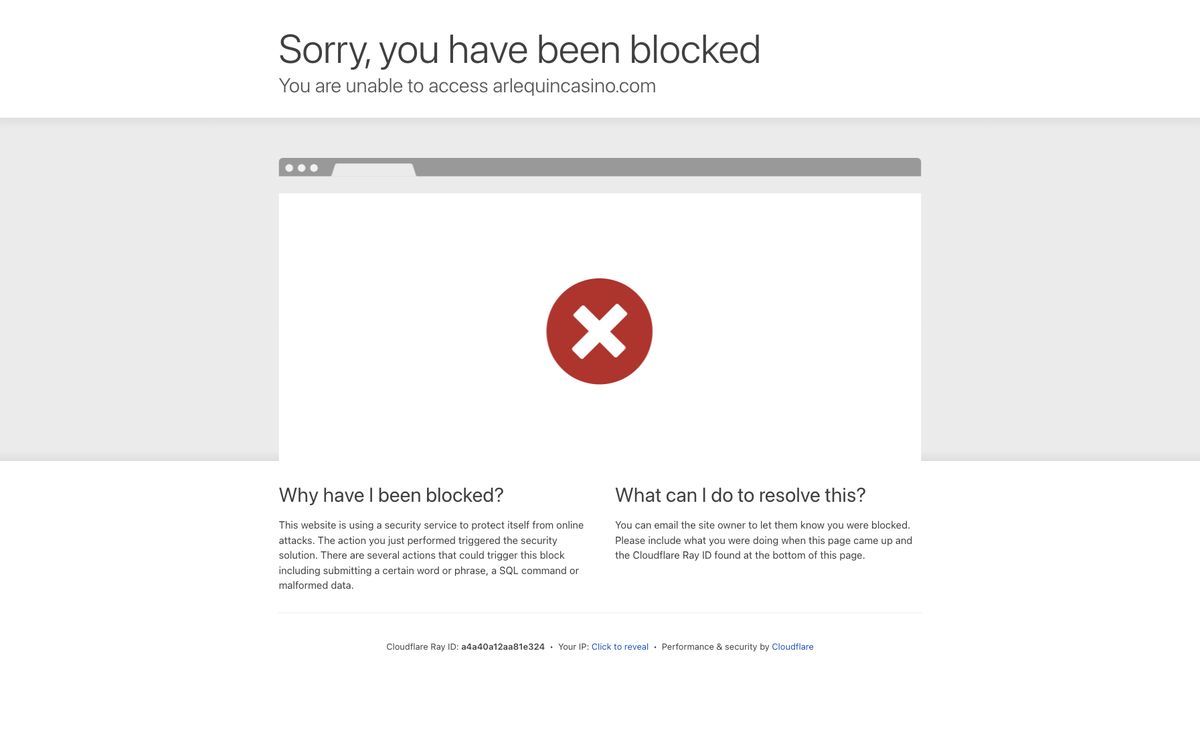The width and height of the screenshot is (1200, 734).
Task: Reveal your IP via Click to reveal
Action: point(620,647)
